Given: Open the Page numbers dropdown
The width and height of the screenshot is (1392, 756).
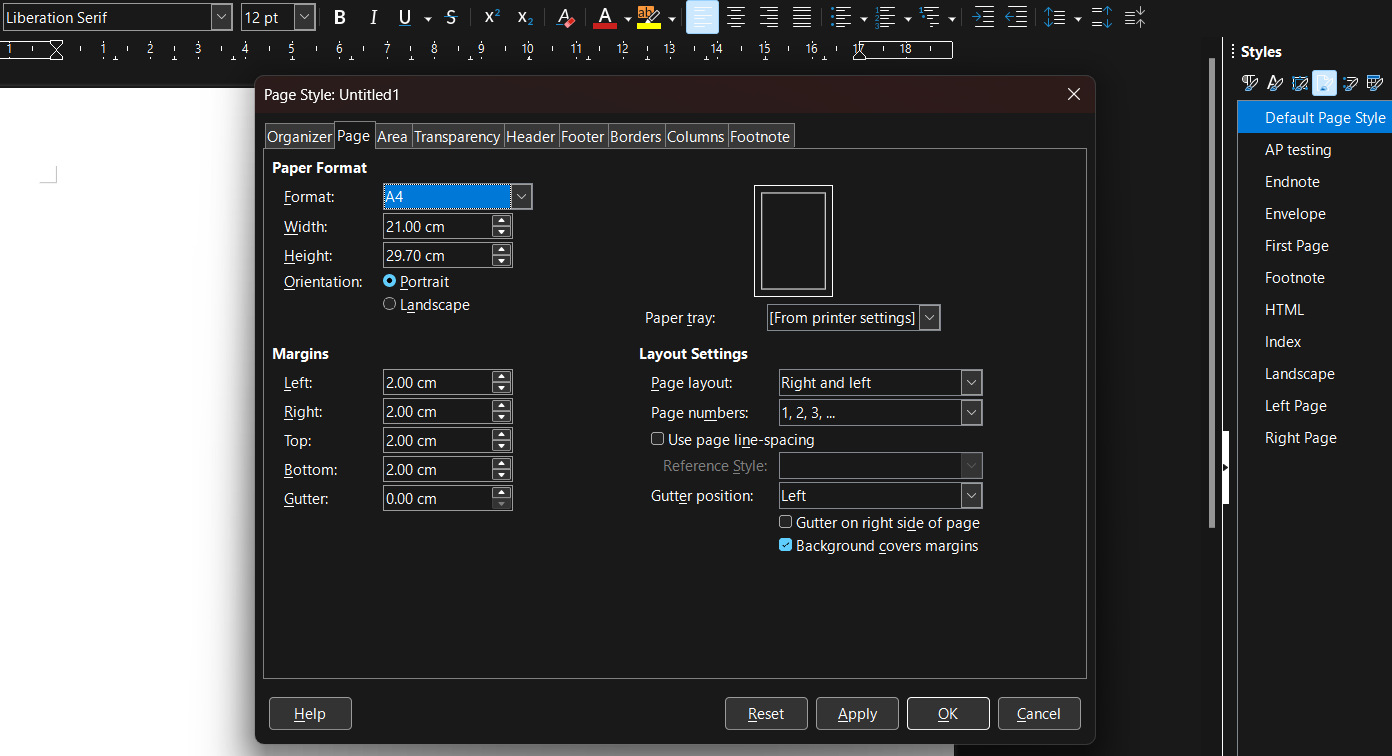Looking at the screenshot, I should coord(970,412).
